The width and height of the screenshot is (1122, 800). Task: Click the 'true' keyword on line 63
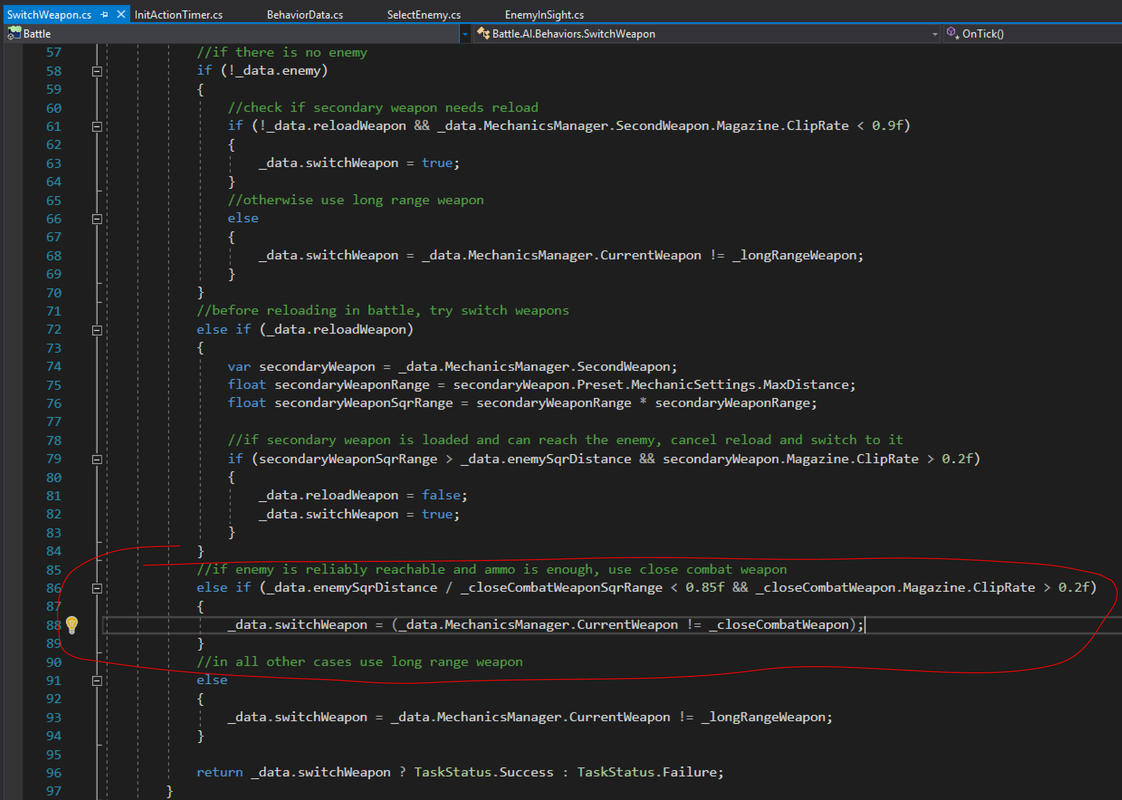(x=437, y=163)
